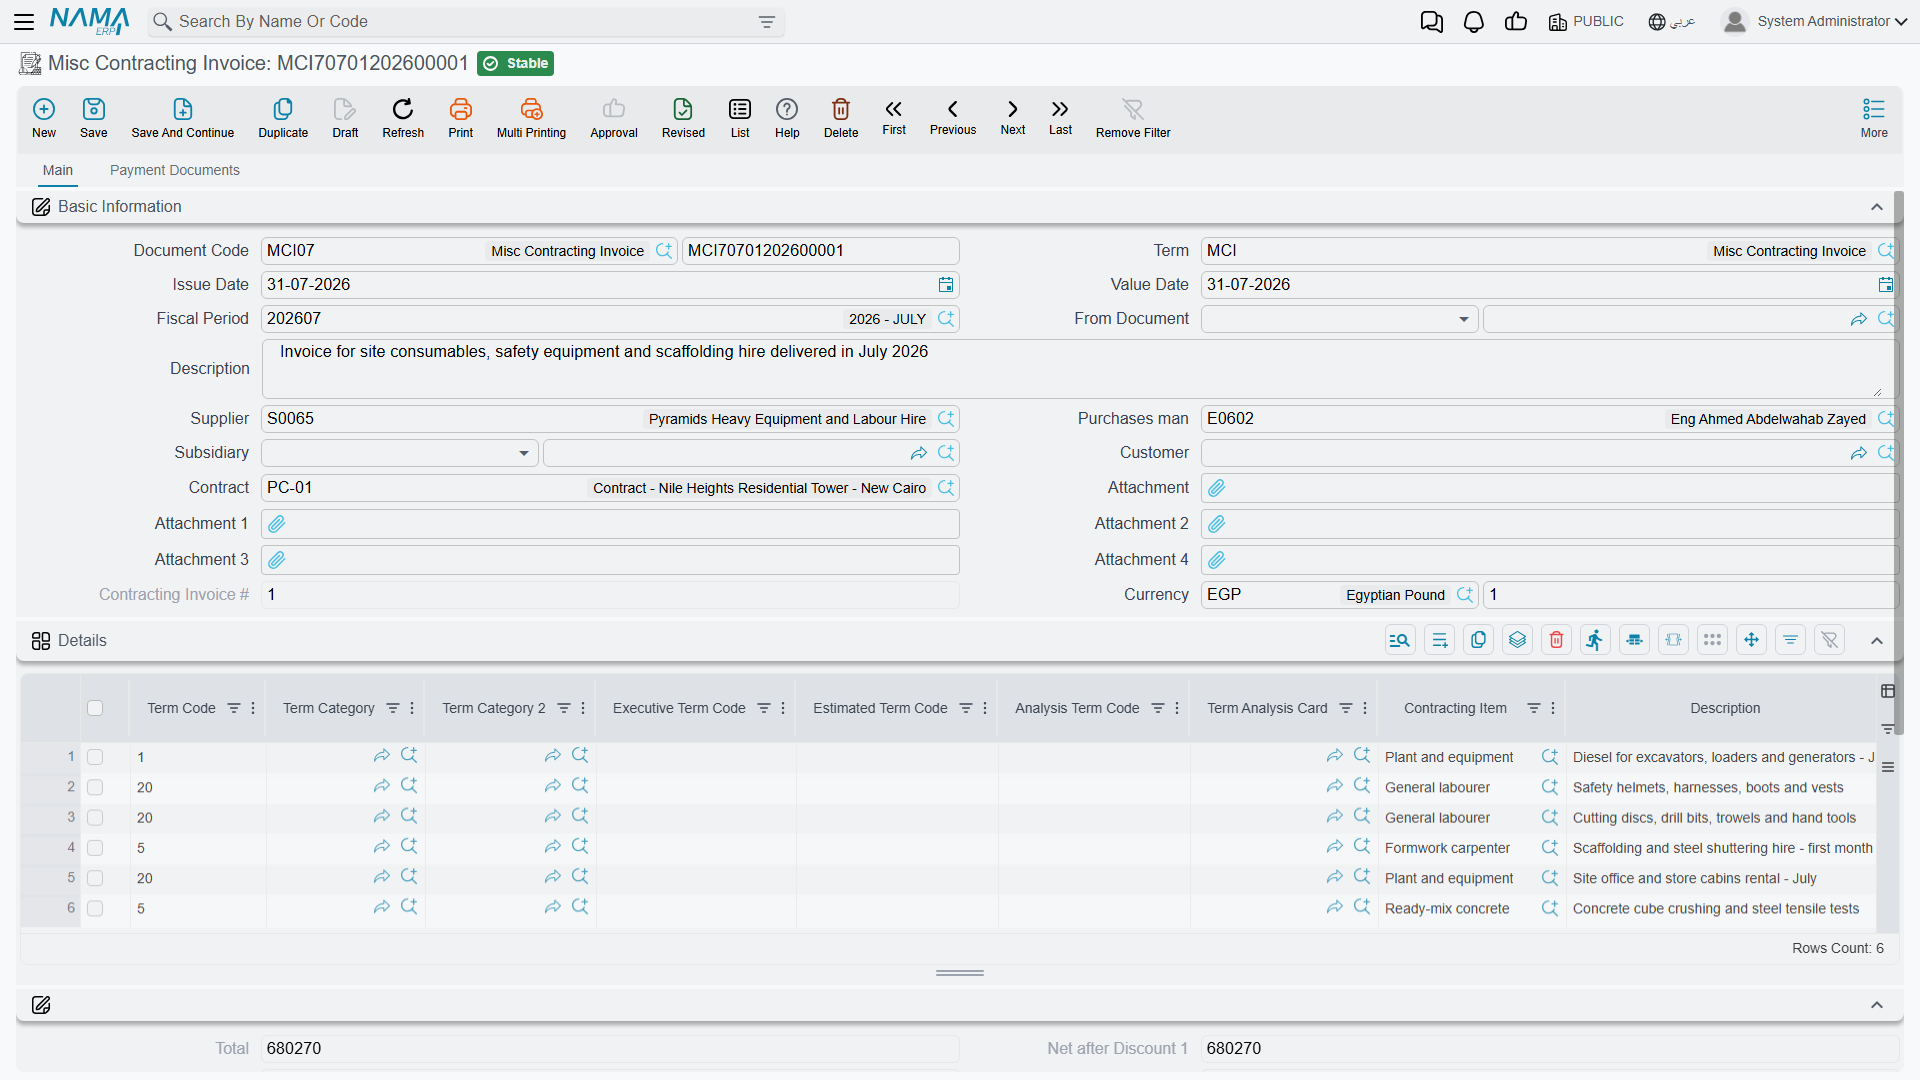1920x1080 pixels.
Task: Click the grid column chooser icon
Action: pyautogui.click(x=1887, y=691)
